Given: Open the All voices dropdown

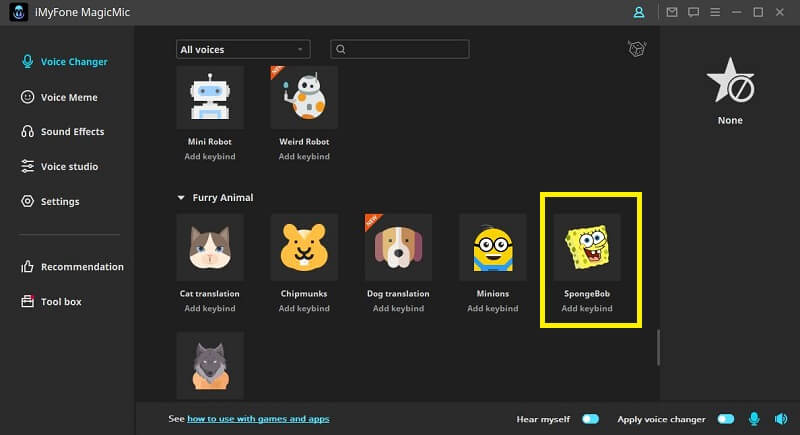Looking at the screenshot, I should 243,49.
